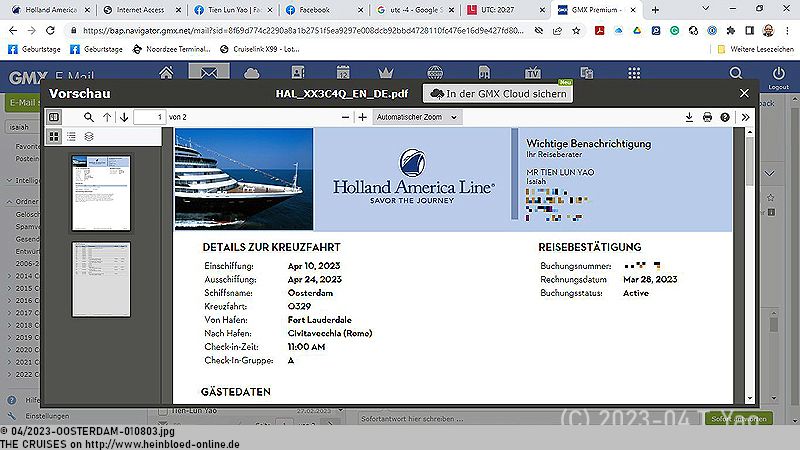
Task: Collapse the Ordner folder section
Action: pos(9,202)
